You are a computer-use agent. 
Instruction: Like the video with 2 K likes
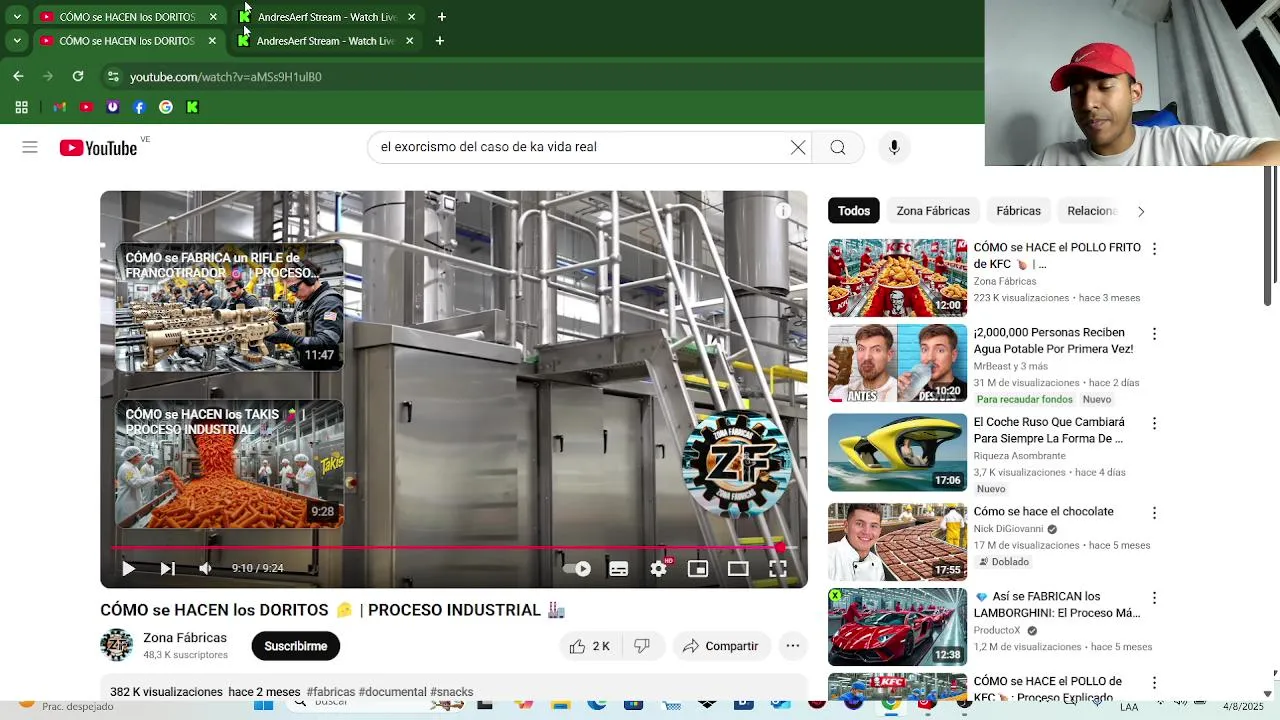(x=590, y=646)
